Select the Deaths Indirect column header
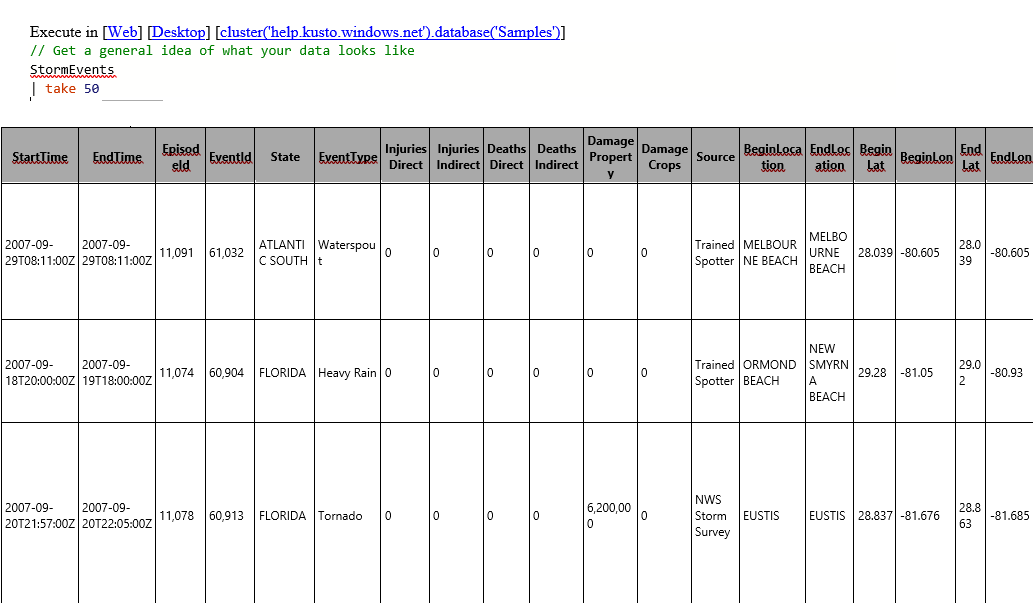Viewport: 1033px width, 603px height. tap(557, 156)
